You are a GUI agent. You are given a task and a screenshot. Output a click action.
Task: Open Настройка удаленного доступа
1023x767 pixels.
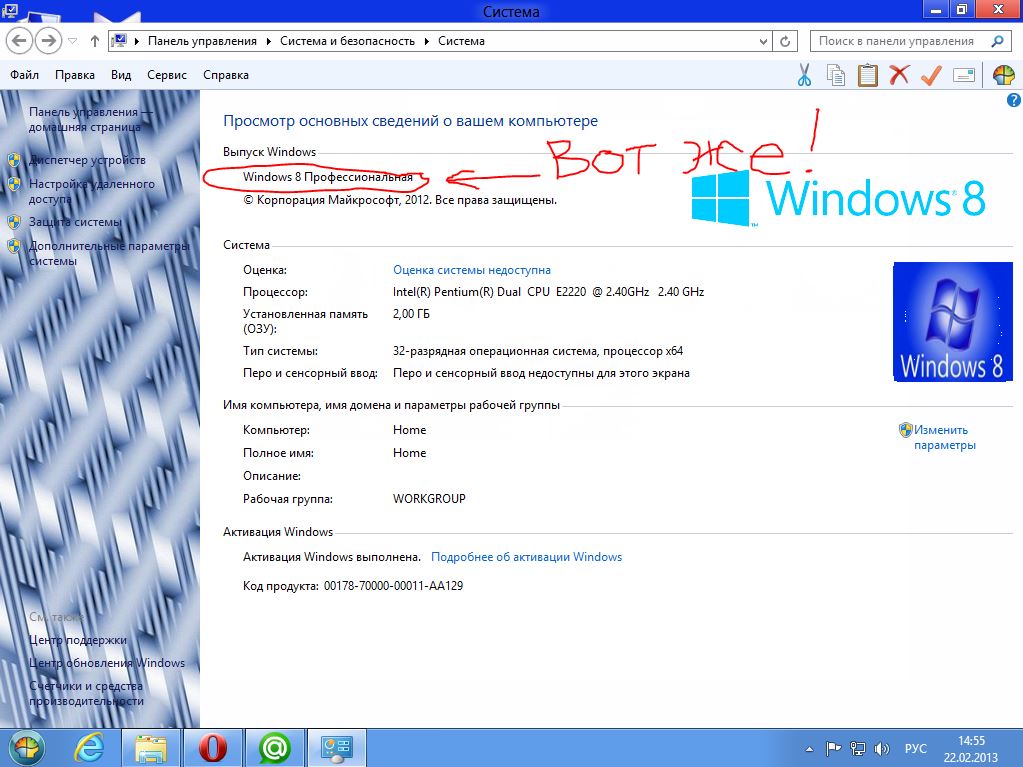pyautogui.click(x=91, y=191)
